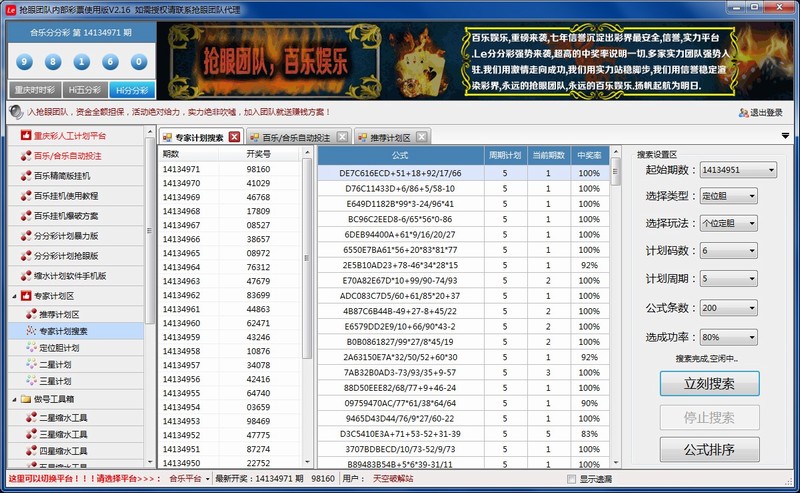Open 二星缩水工具 in the toolbox
The width and height of the screenshot is (800, 493).
64,417
